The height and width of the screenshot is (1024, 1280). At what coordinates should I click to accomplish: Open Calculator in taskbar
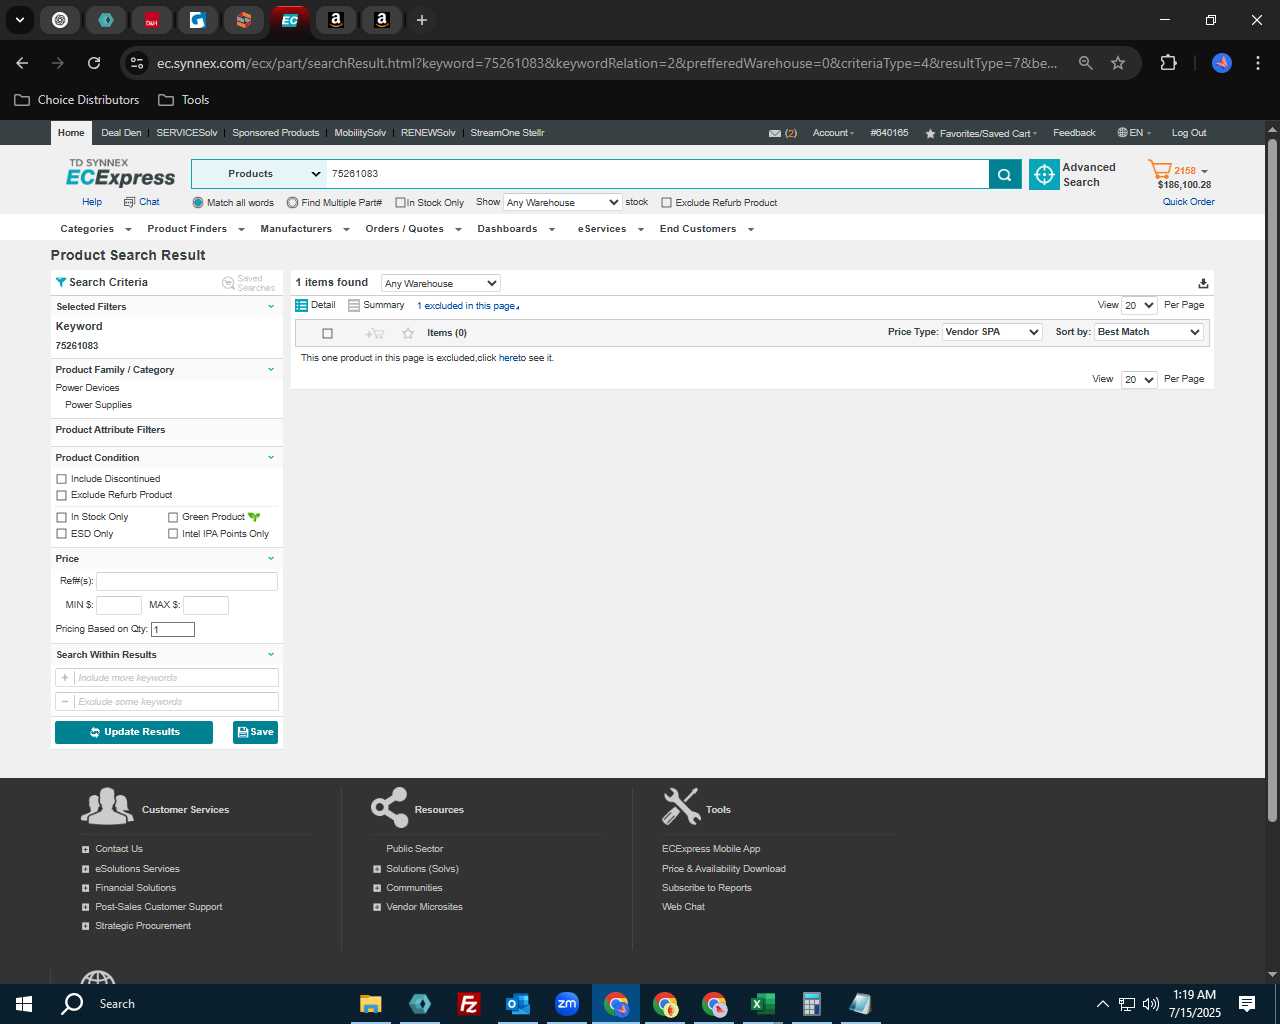pyautogui.click(x=812, y=1004)
